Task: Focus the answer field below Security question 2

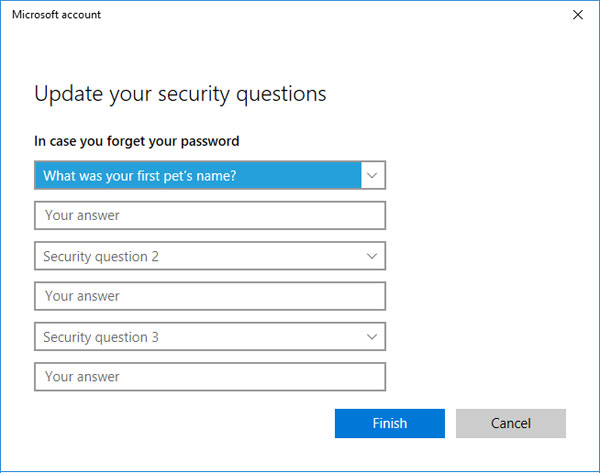Action: click(x=210, y=296)
